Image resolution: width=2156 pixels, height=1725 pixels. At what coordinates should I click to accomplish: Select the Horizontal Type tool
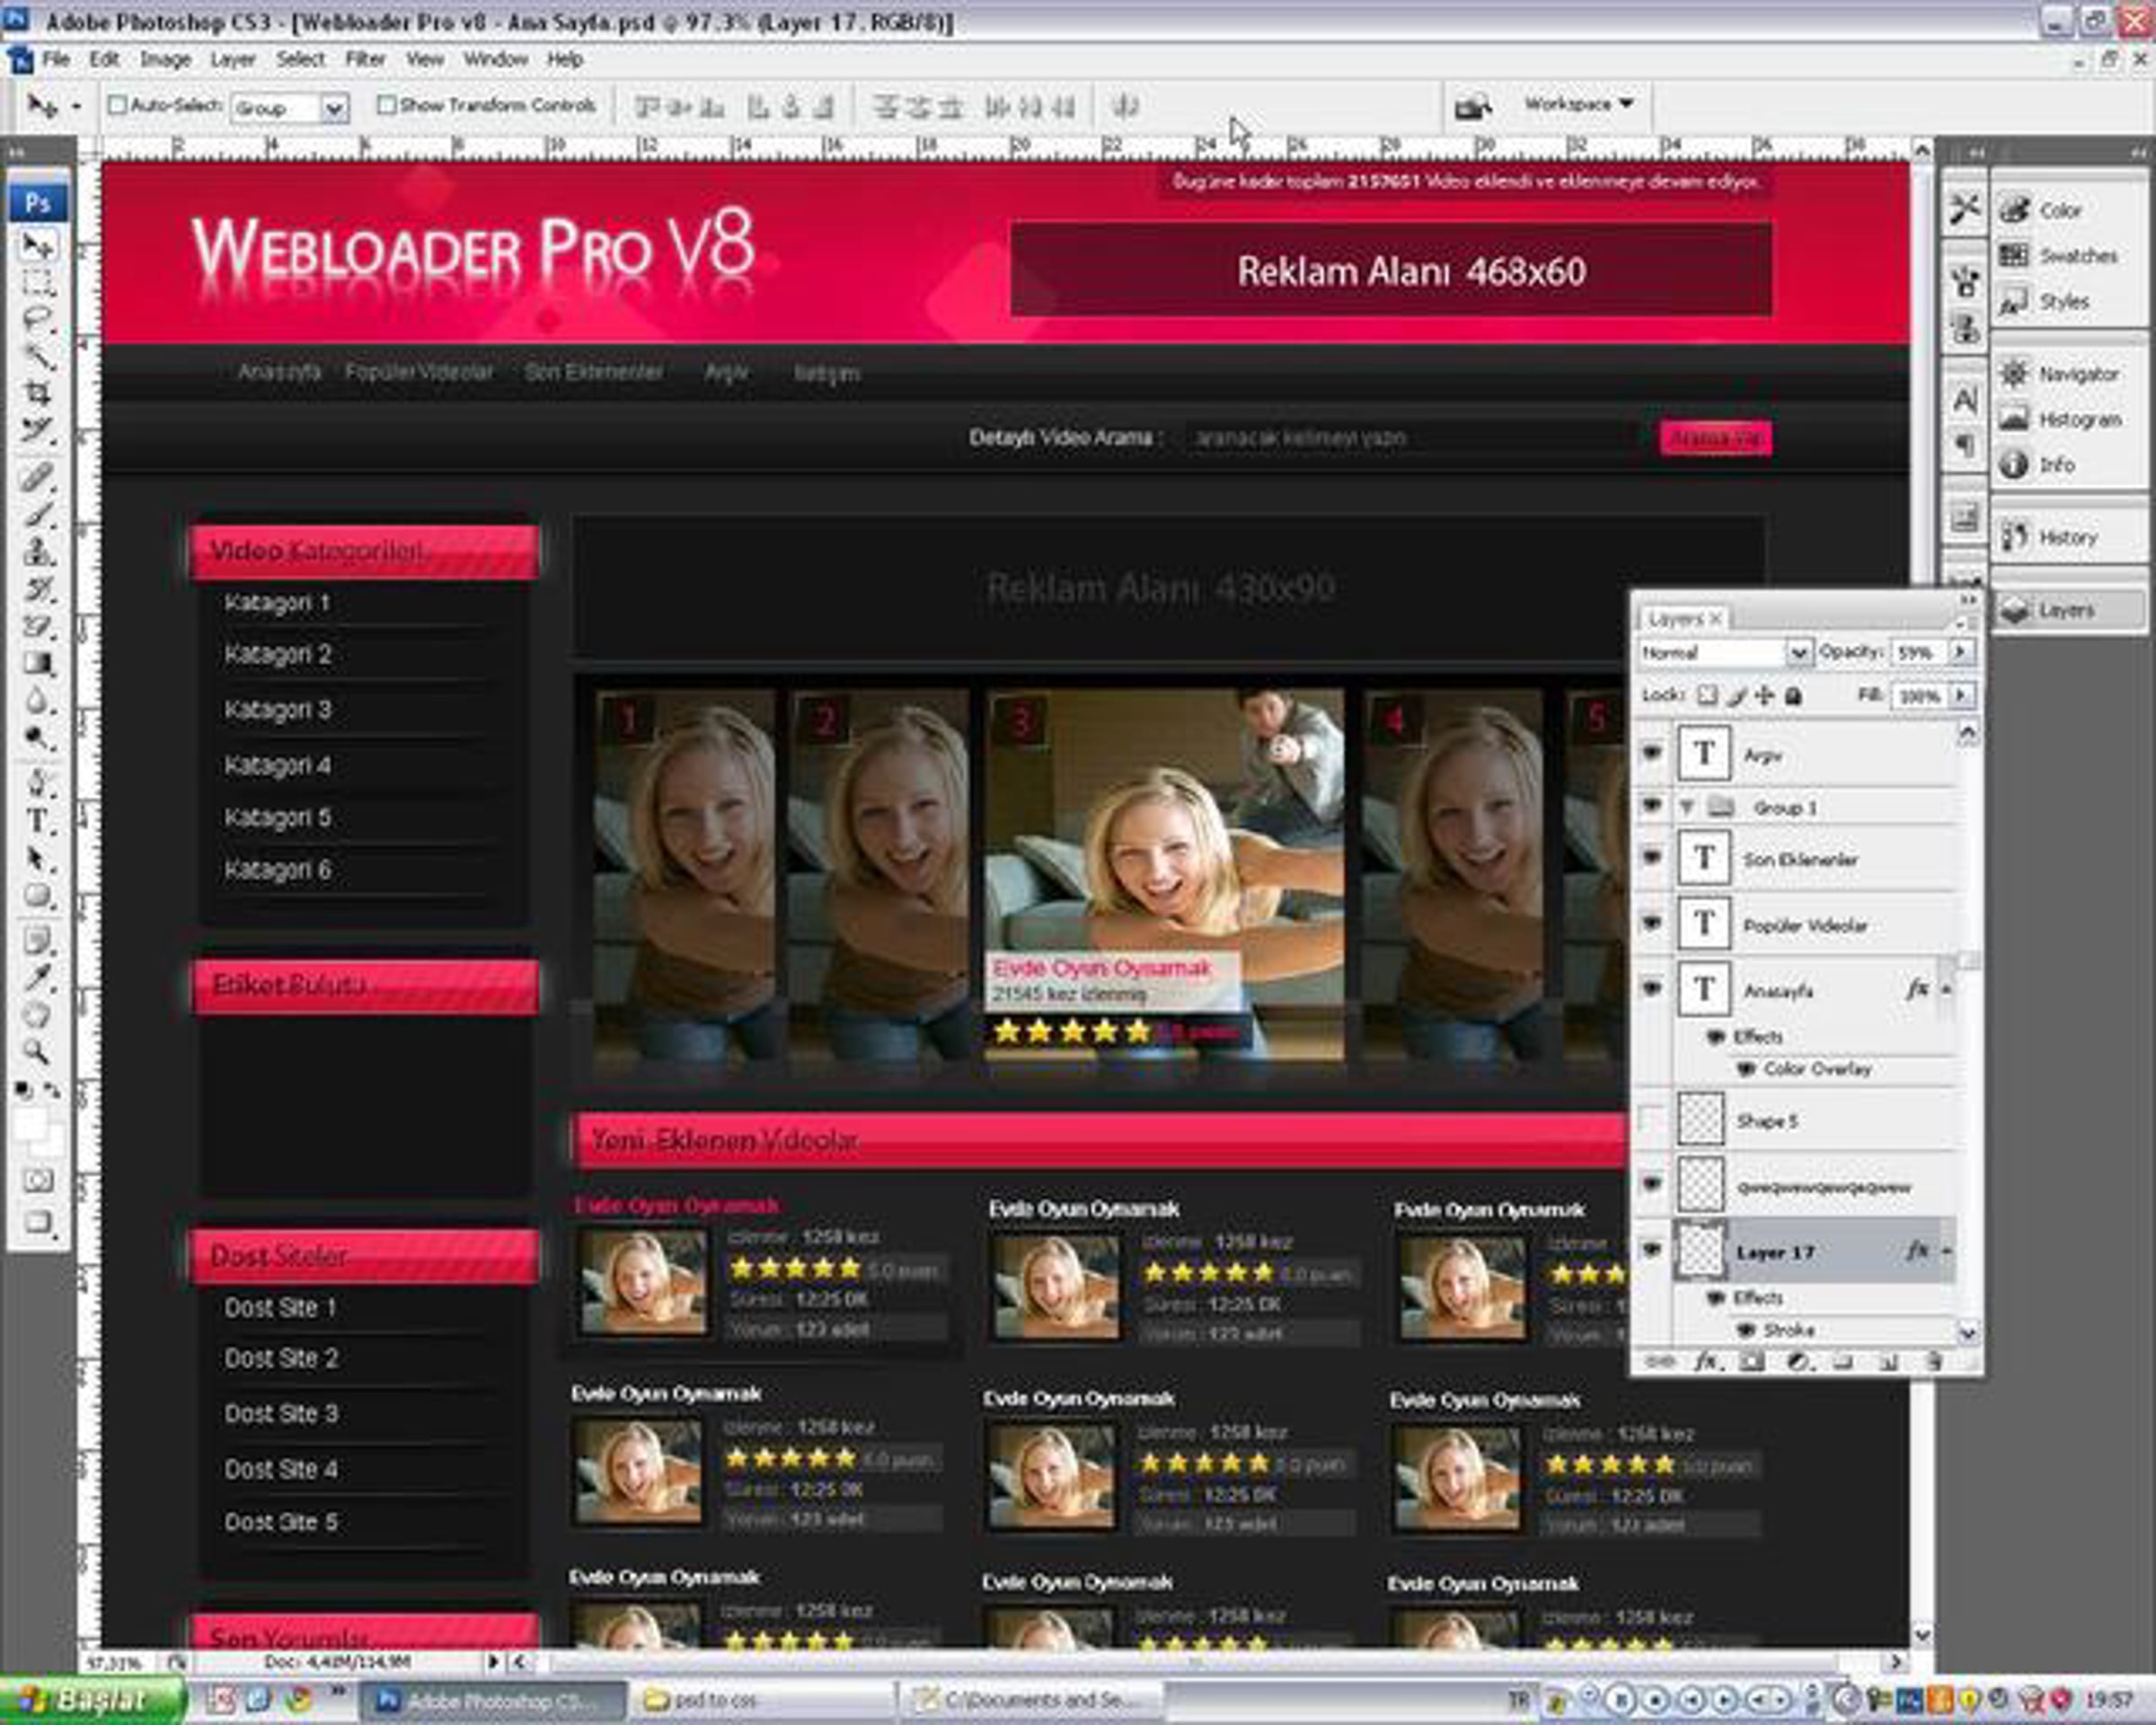tap(38, 822)
